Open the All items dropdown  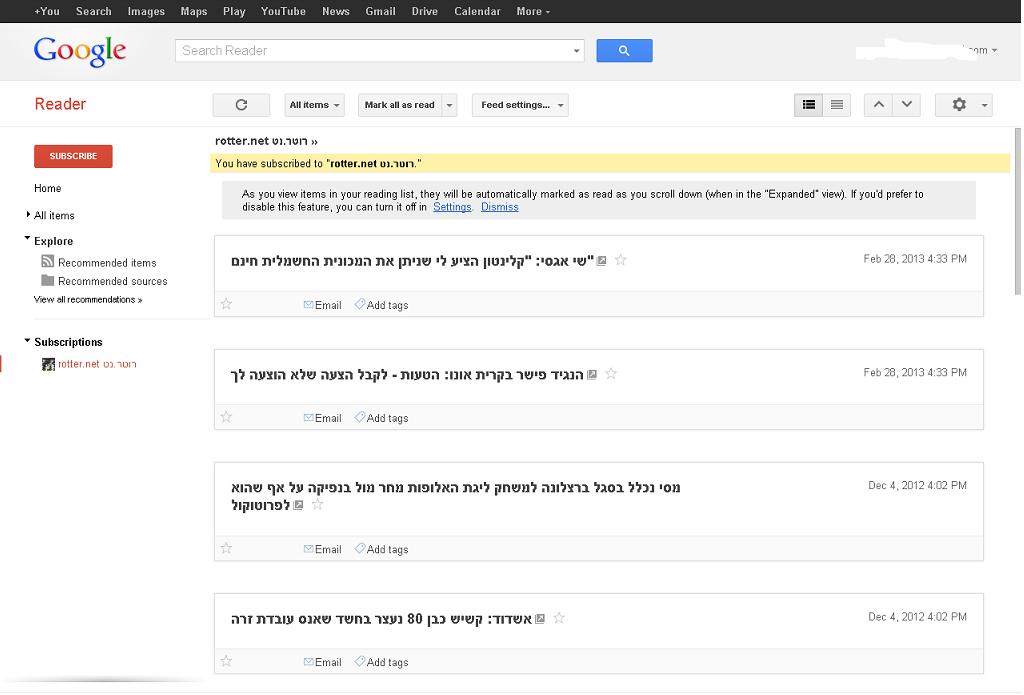coord(315,105)
